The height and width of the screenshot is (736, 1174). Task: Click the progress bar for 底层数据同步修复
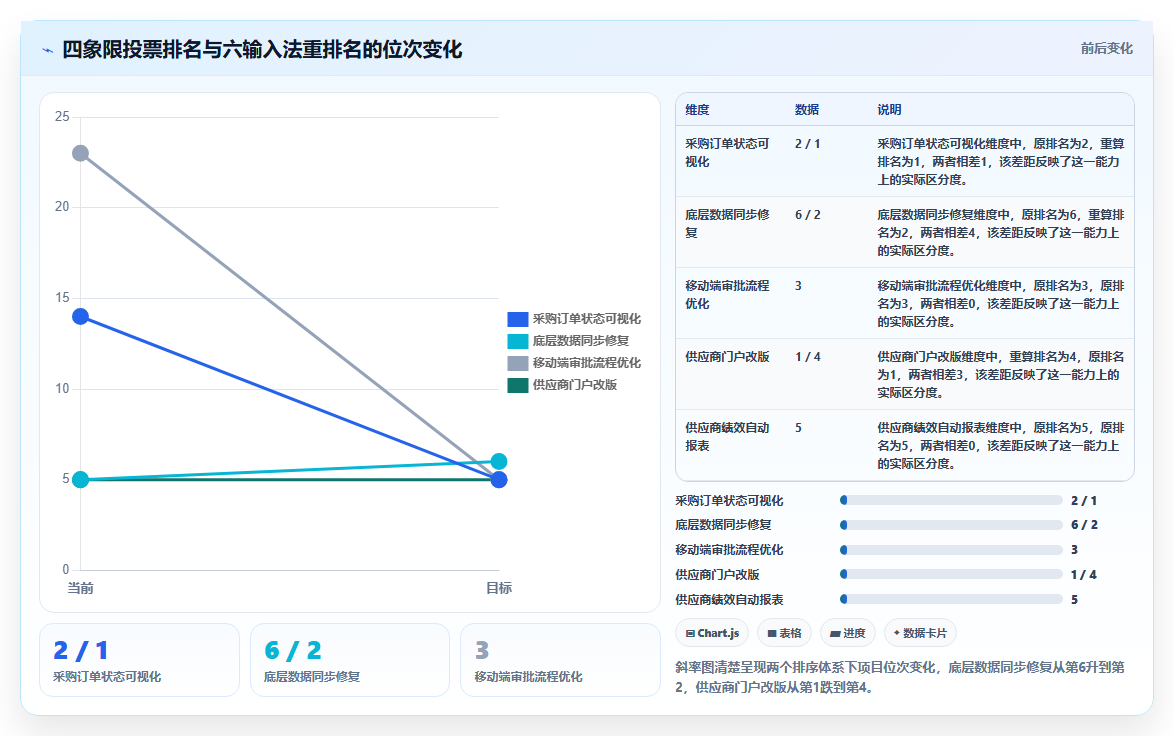952,525
